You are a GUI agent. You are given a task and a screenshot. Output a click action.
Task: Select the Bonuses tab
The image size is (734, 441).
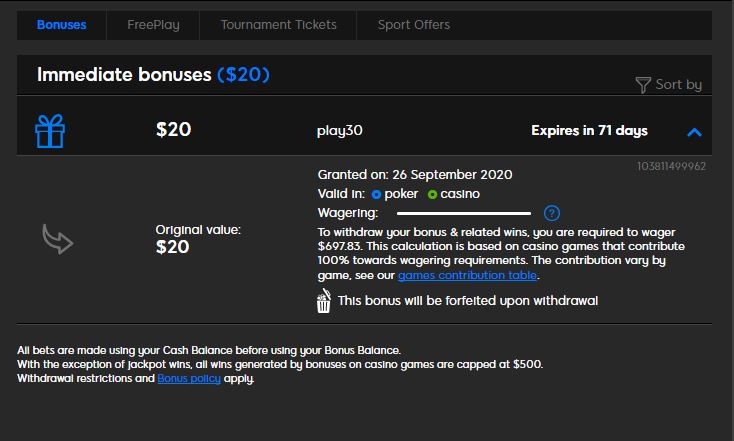point(61,25)
